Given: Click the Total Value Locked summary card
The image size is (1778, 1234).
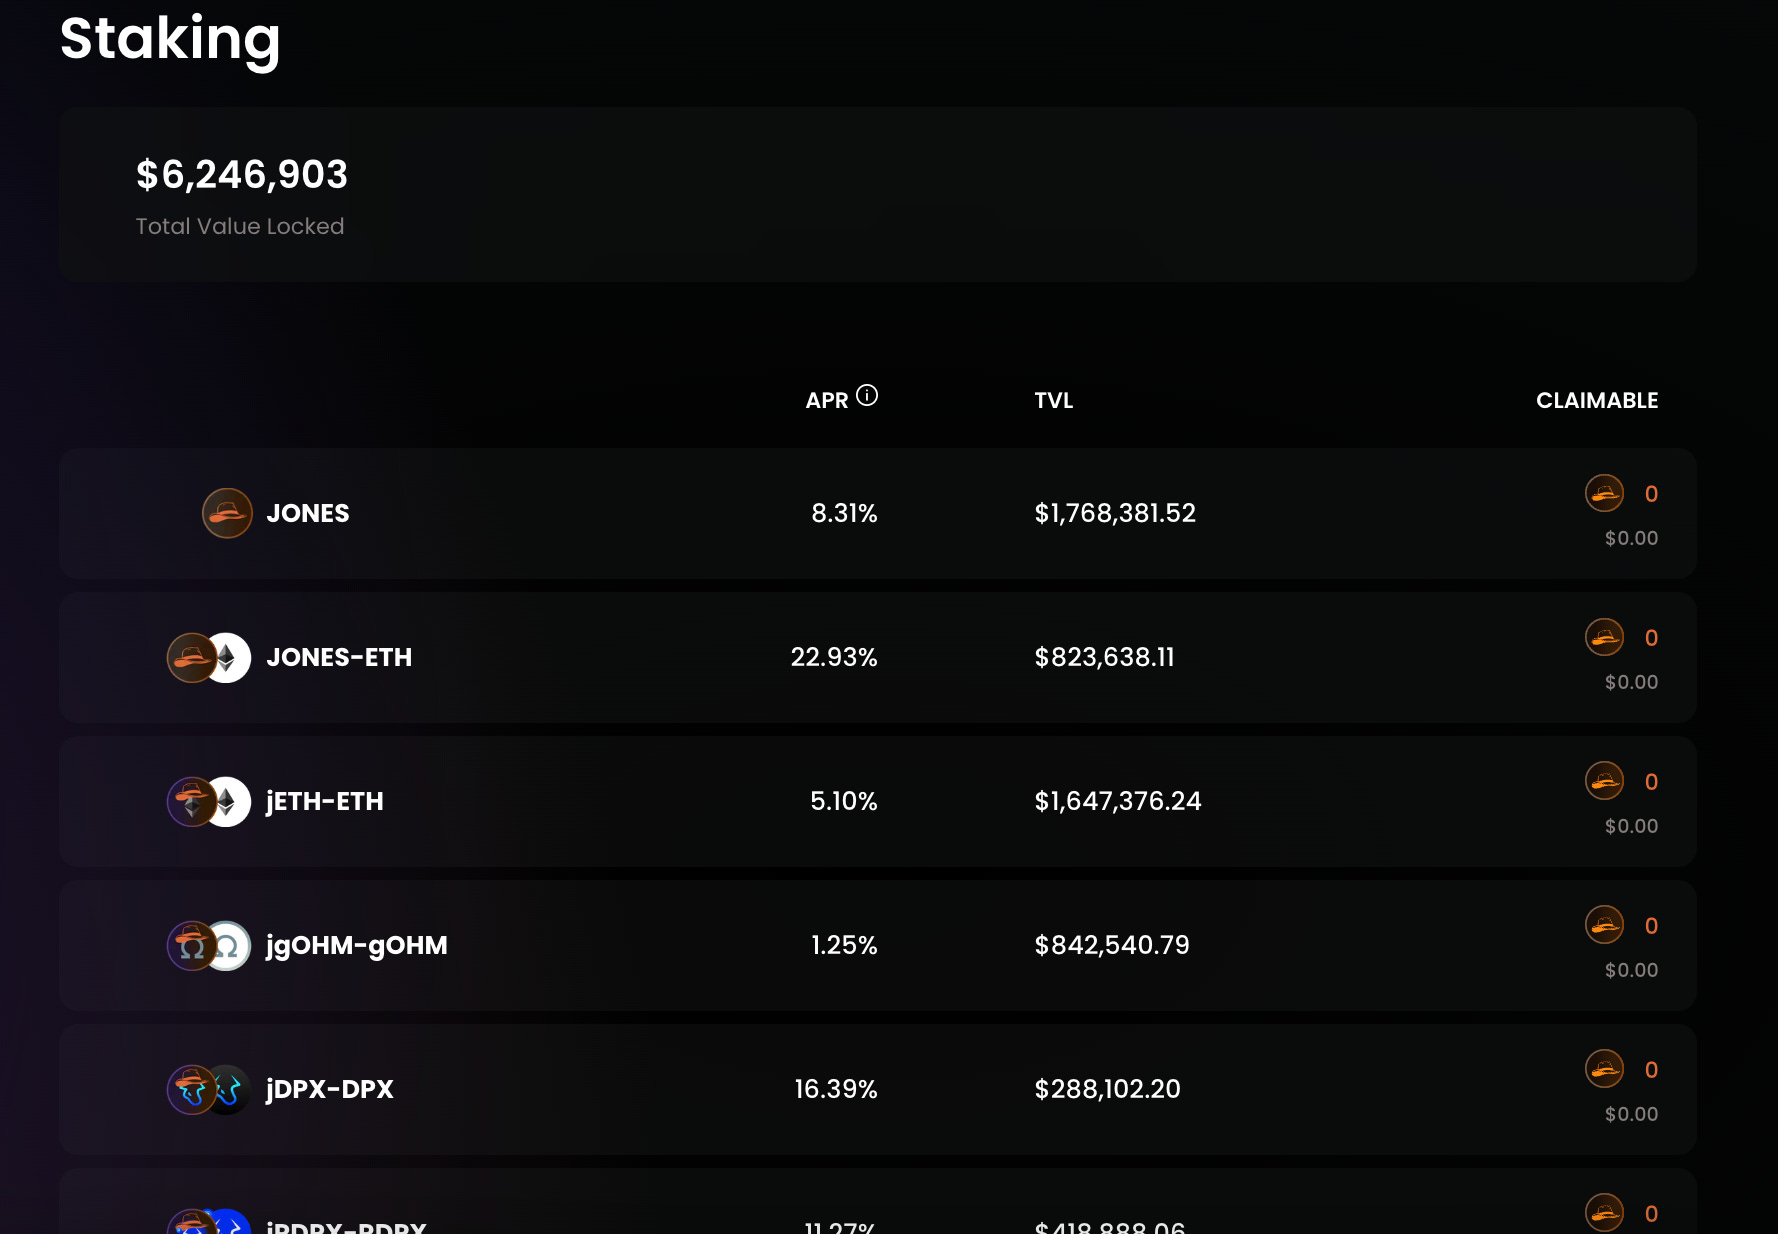Looking at the screenshot, I should click(878, 195).
